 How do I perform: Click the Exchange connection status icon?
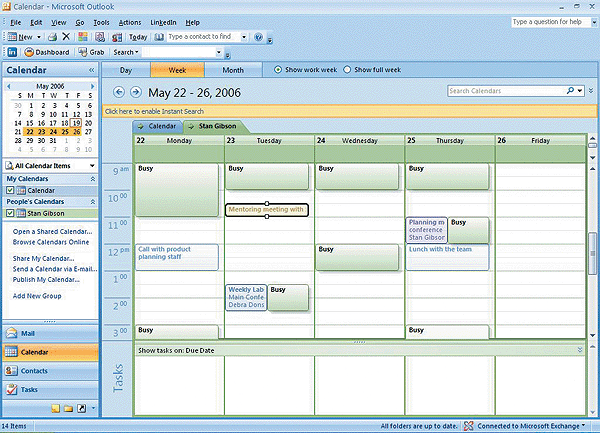coord(468,426)
